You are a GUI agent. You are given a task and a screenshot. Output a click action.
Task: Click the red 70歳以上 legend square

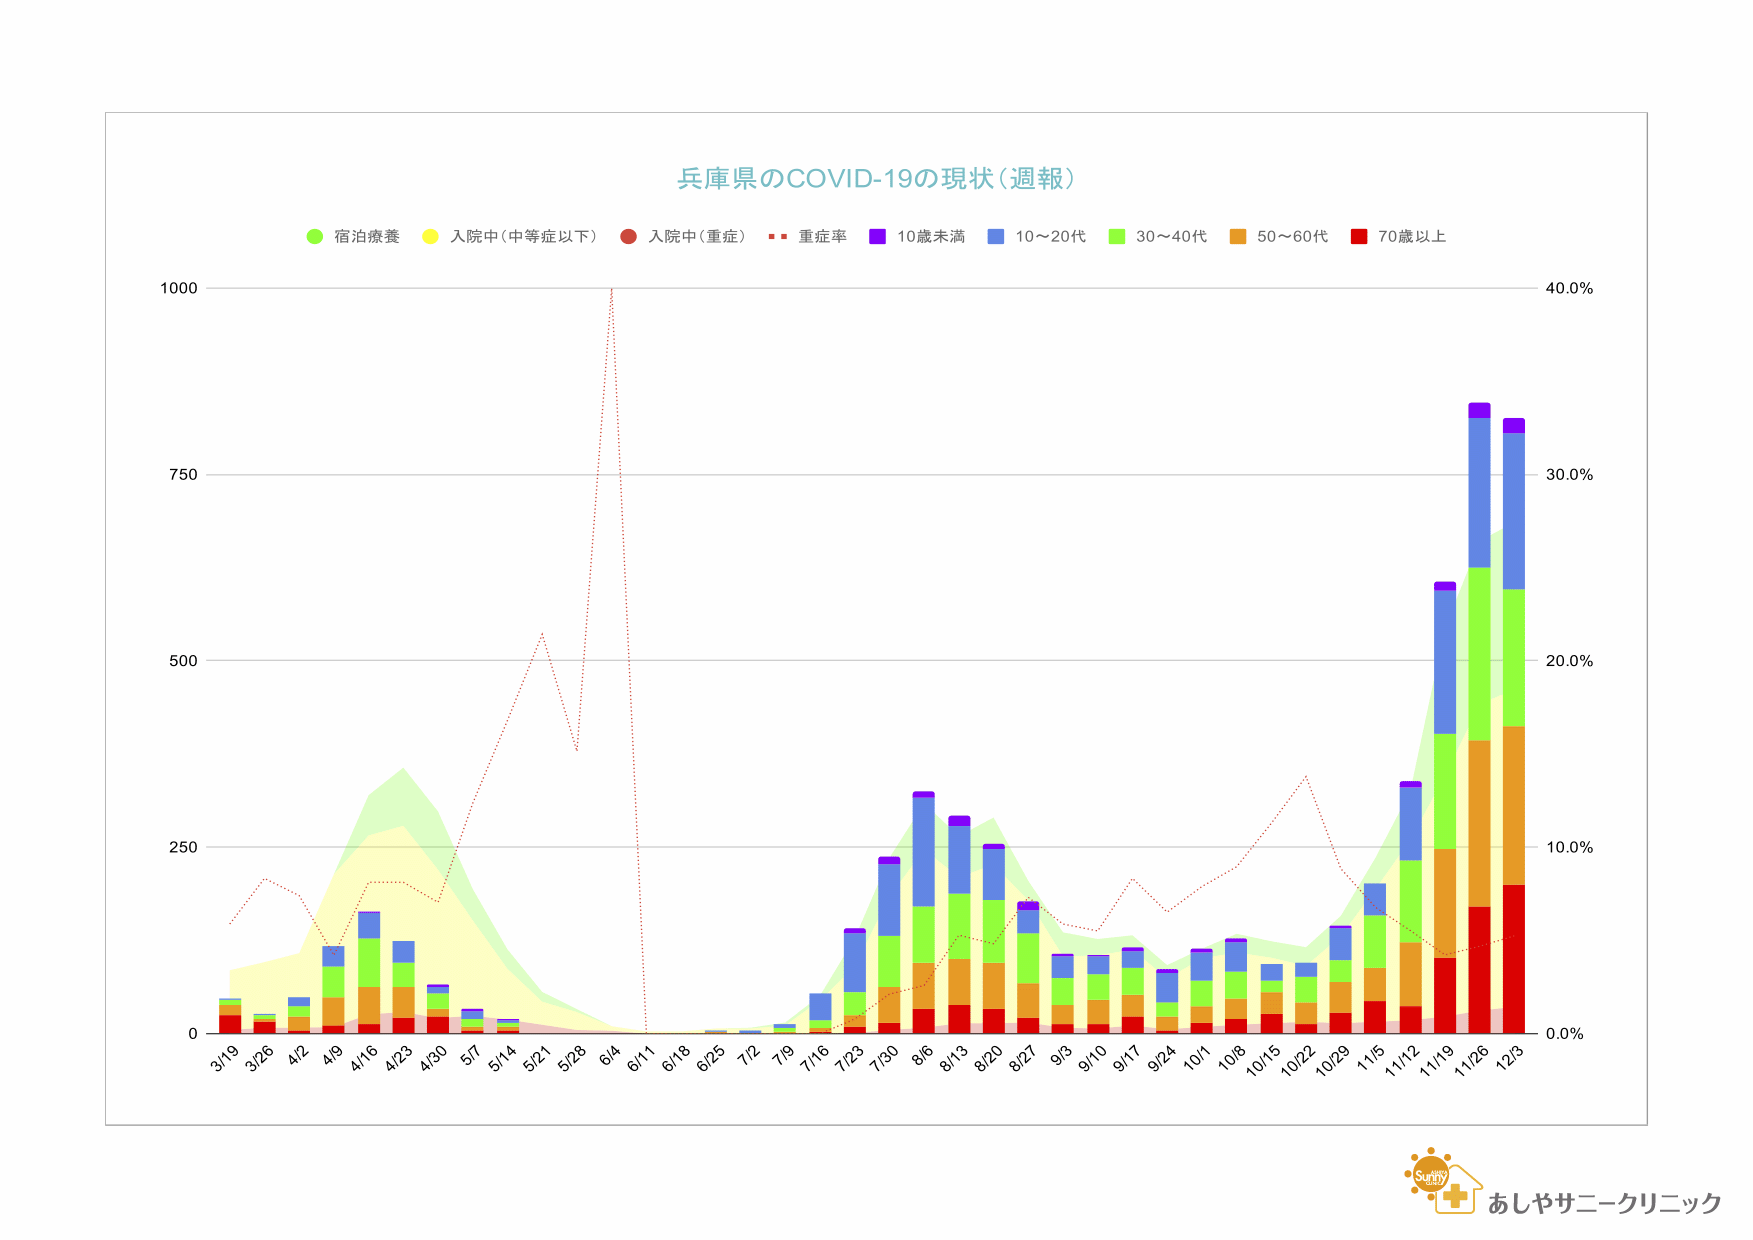tap(1358, 237)
